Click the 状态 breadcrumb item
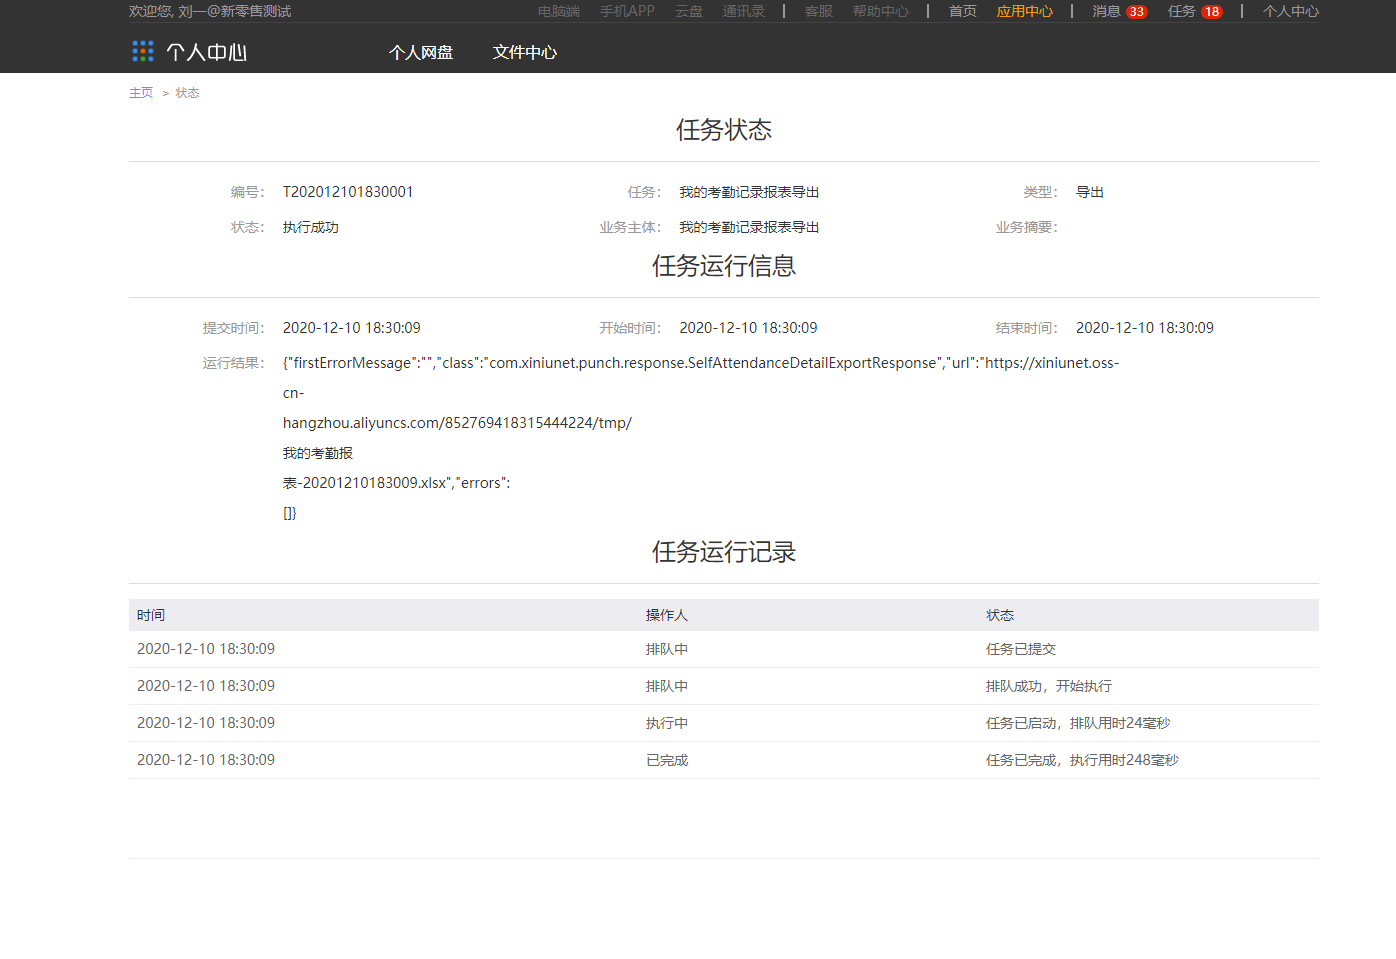Screen dimensions: 1396x959 pyautogui.click(x=188, y=93)
